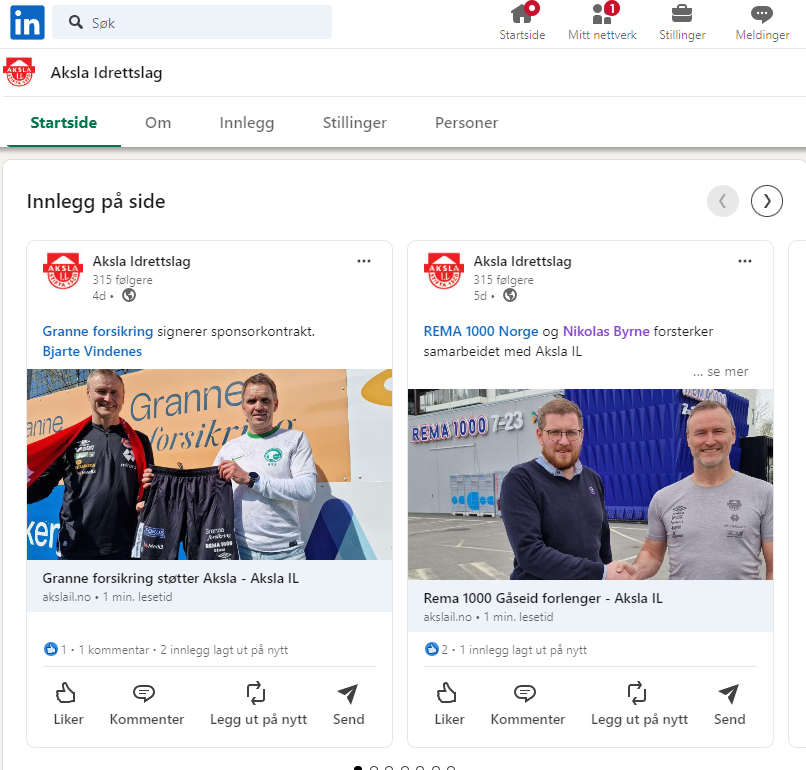
Task: Follow the Bjarte Vindenes profile link
Action: 92,352
